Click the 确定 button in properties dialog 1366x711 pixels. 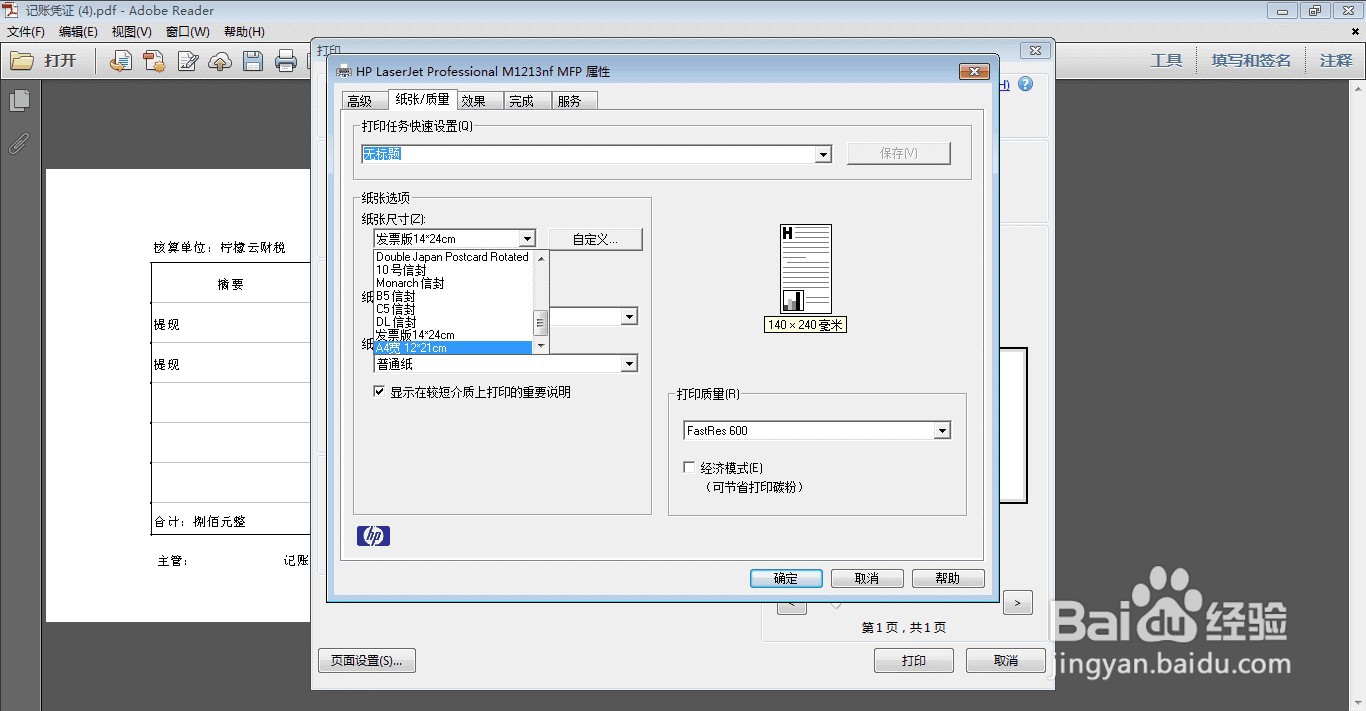pyautogui.click(x=786, y=578)
